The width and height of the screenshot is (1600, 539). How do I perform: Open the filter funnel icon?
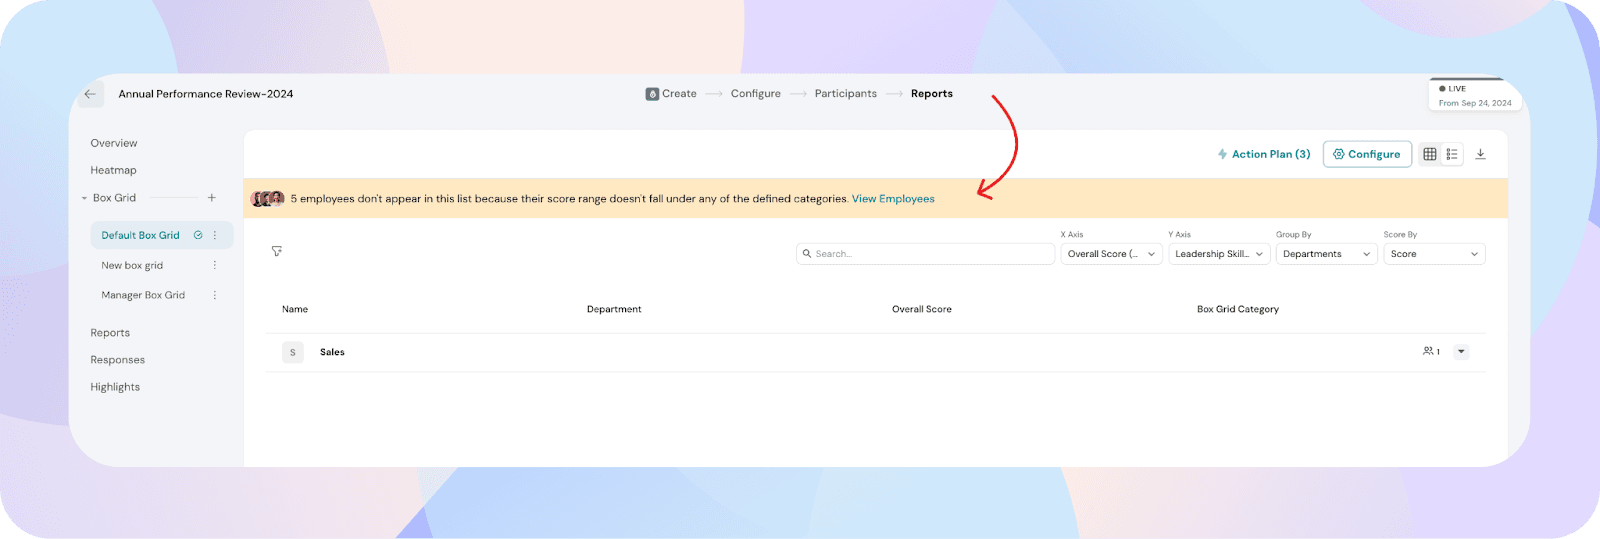(277, 251)
